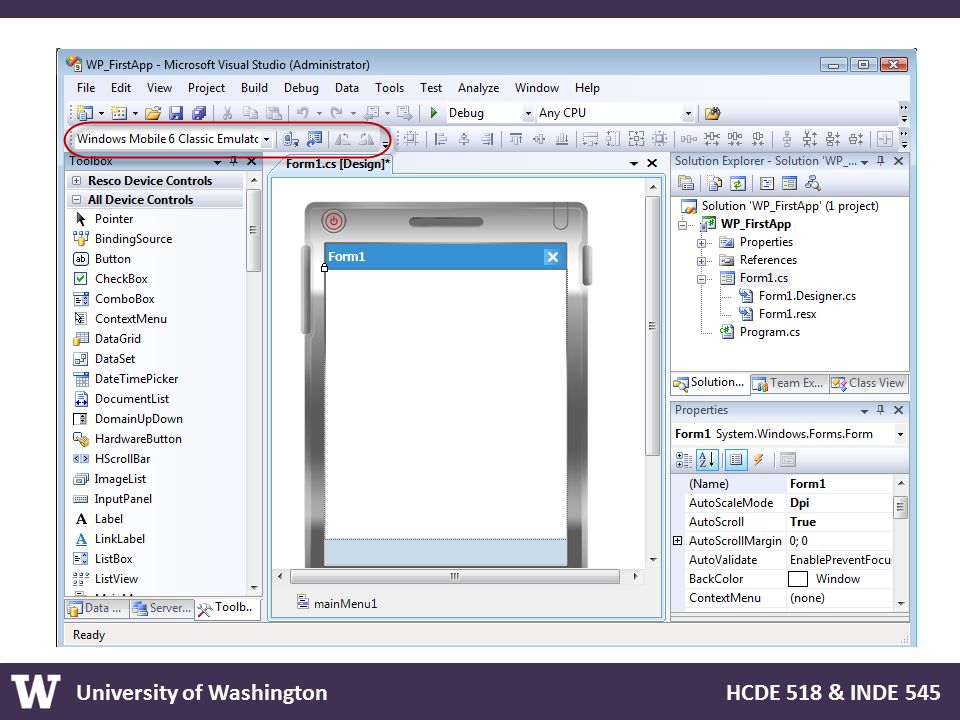
Task: Click the Redo arrow icon
Action: pyautogui.click(x=336, y=113)
